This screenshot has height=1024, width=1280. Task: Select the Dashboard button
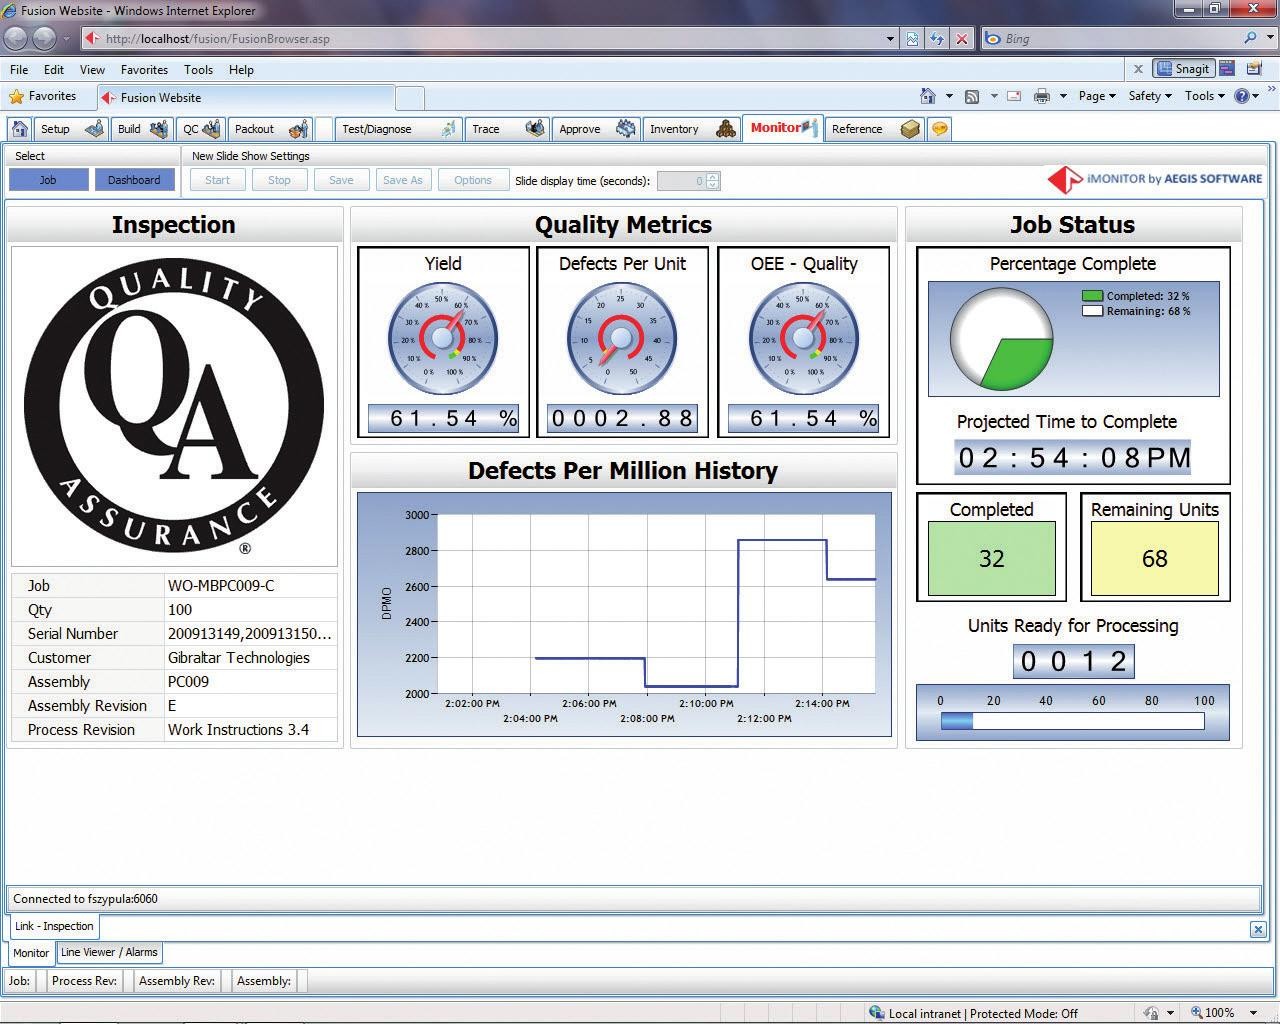pos(134,180)
